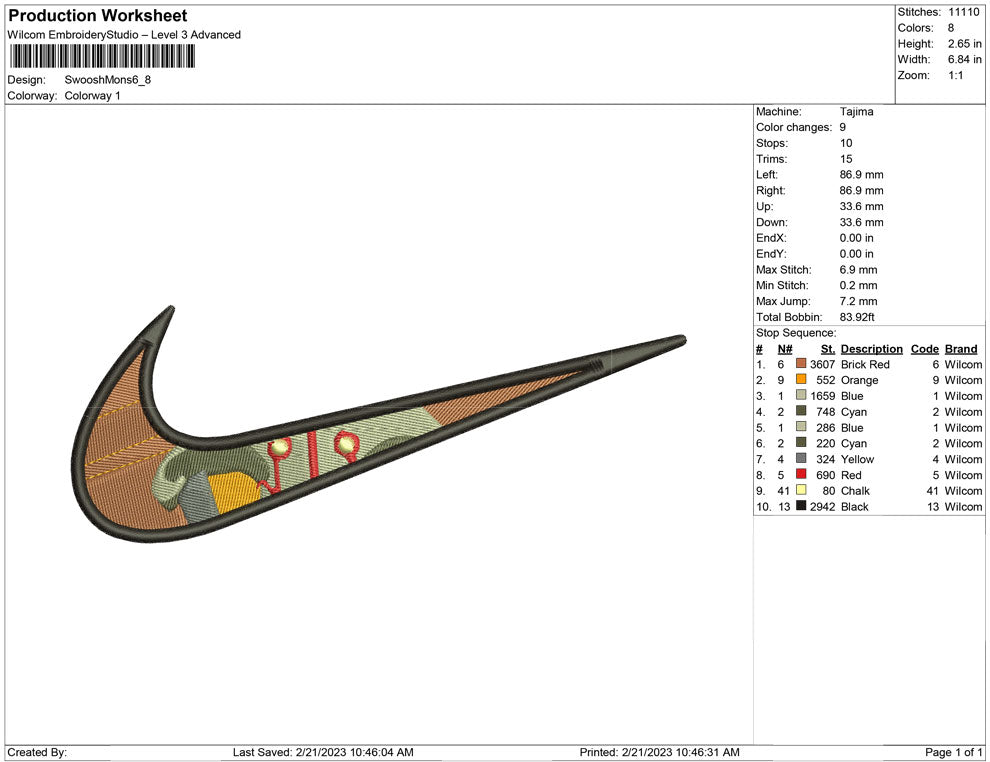Click the Production Worksheet title
The image size is (990, 762).
[x=98, y=16]
